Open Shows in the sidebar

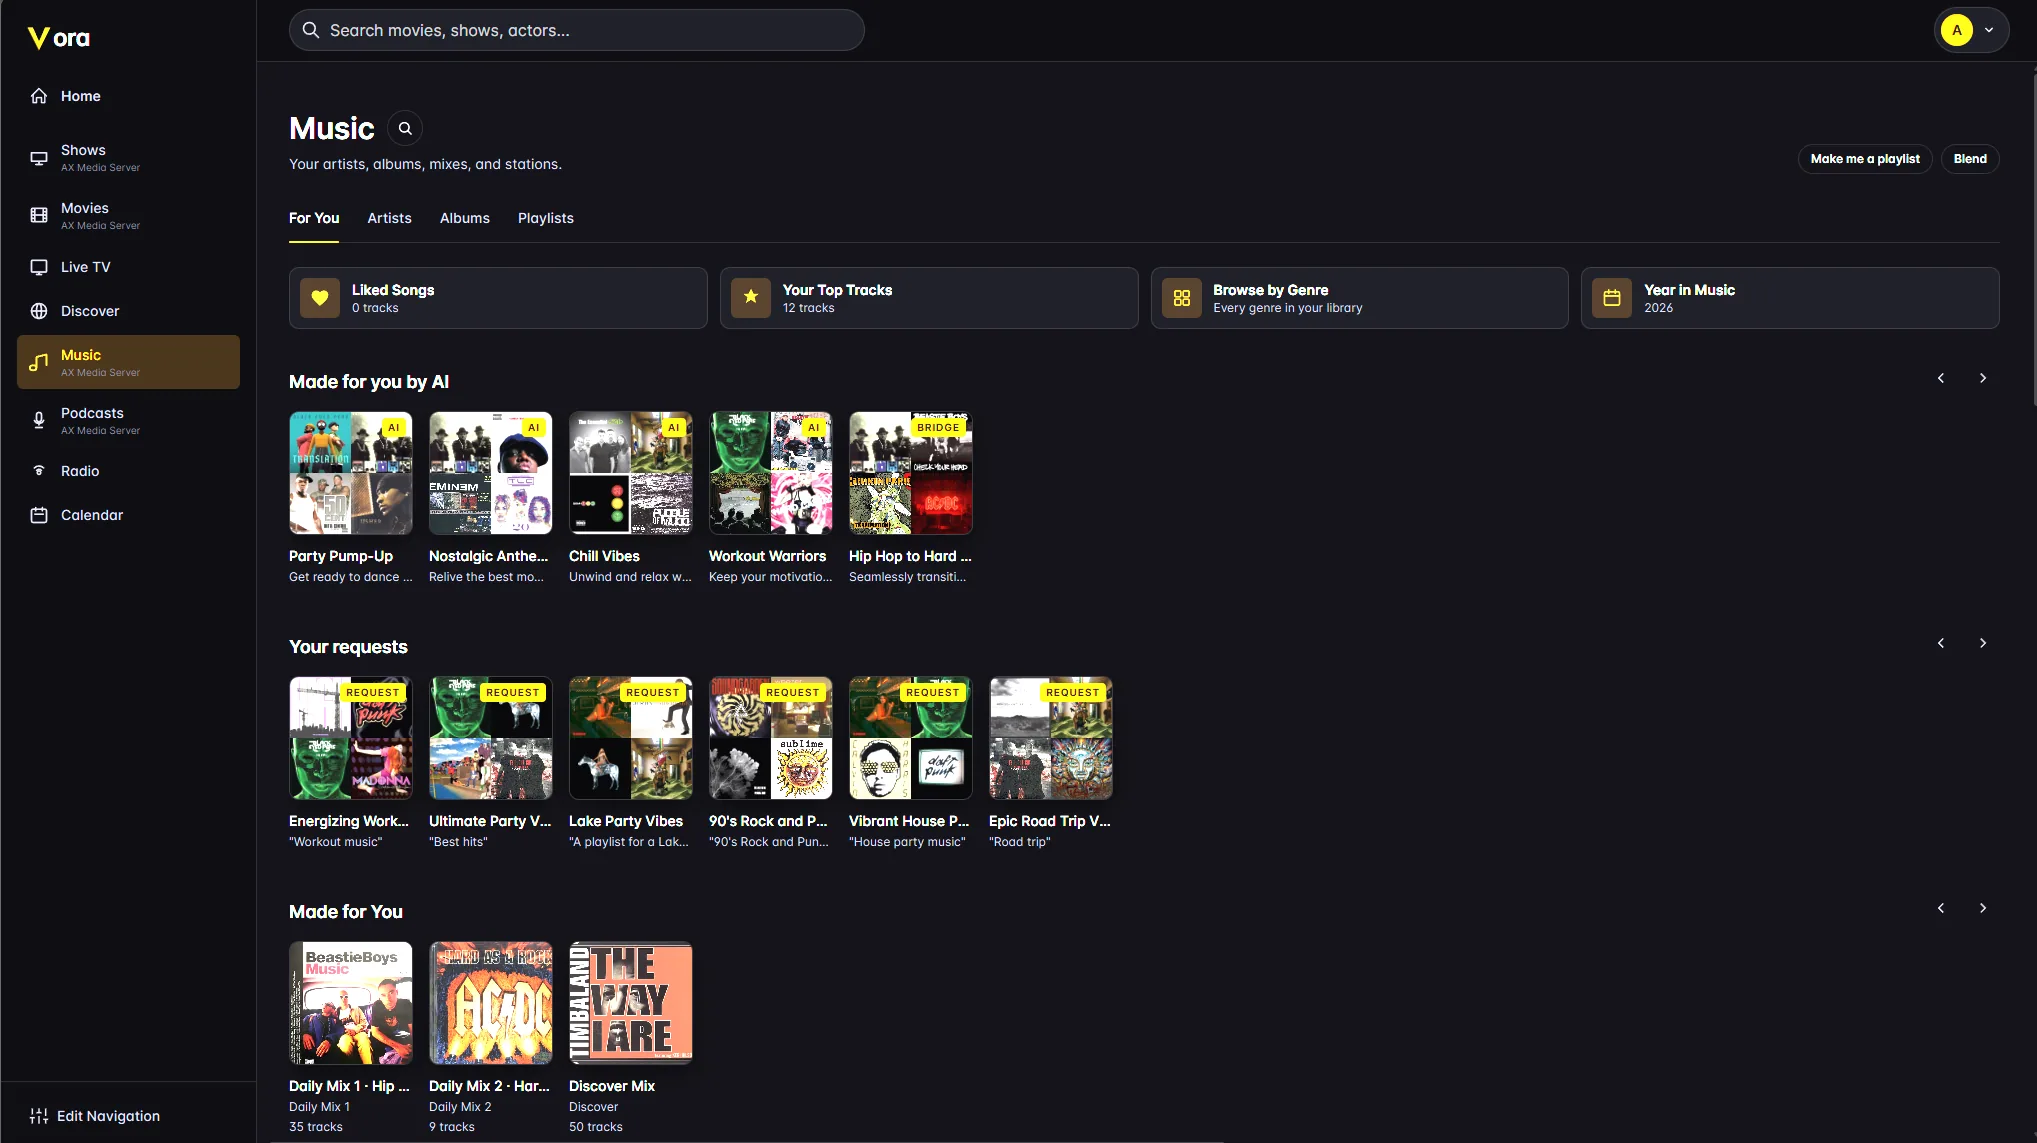pyautogui.click(x=128, y=158)
